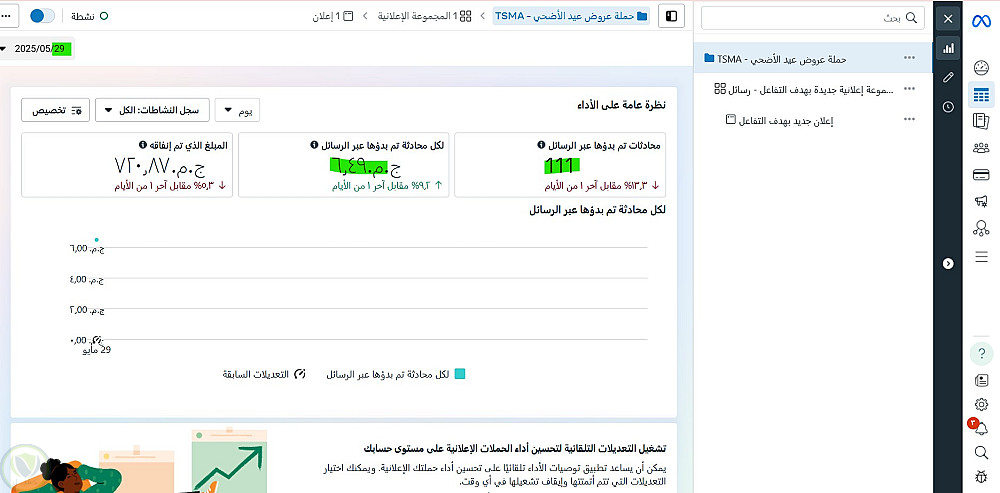Open the bar chart insights view
The height and width of the screenshot is (493, 1000).
pos(948,48)
